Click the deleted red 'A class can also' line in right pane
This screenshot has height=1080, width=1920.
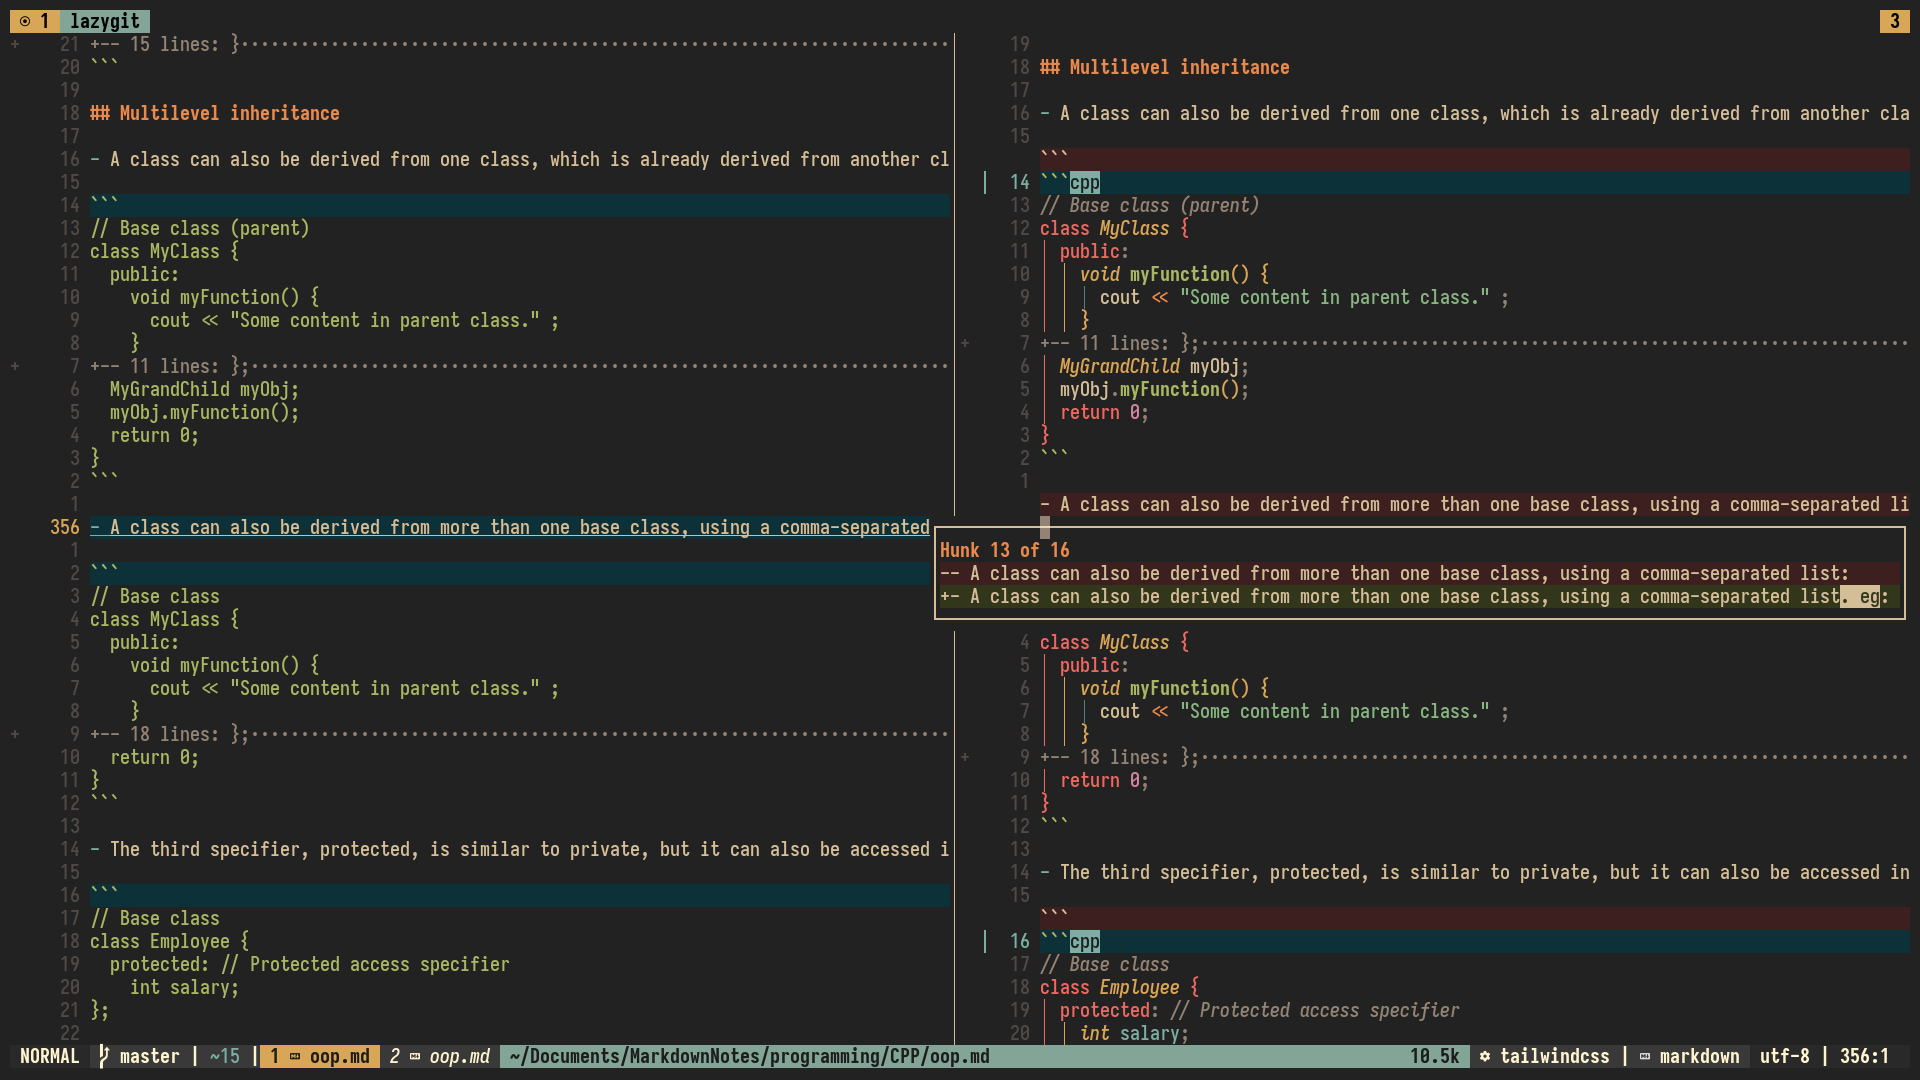tap(1475, 504)
